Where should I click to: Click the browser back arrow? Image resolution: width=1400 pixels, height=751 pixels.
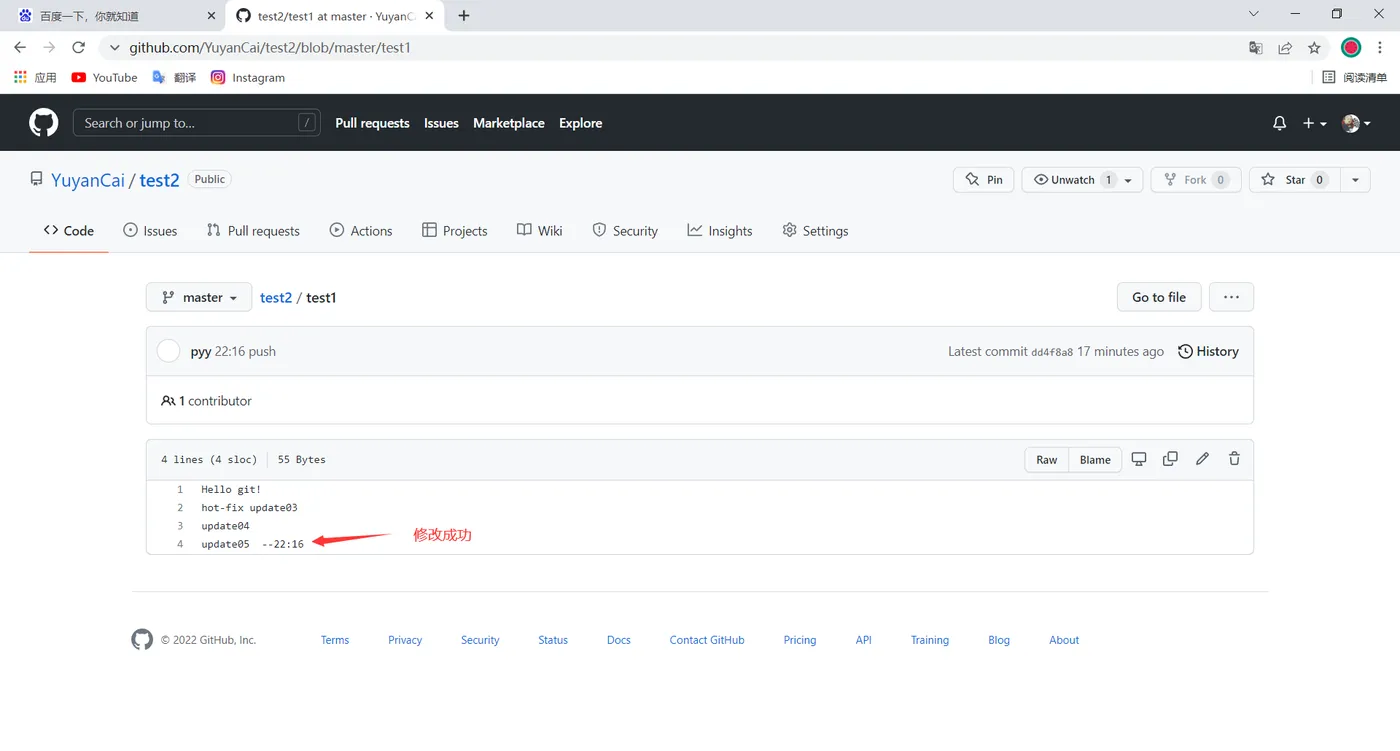click(20, 47)
